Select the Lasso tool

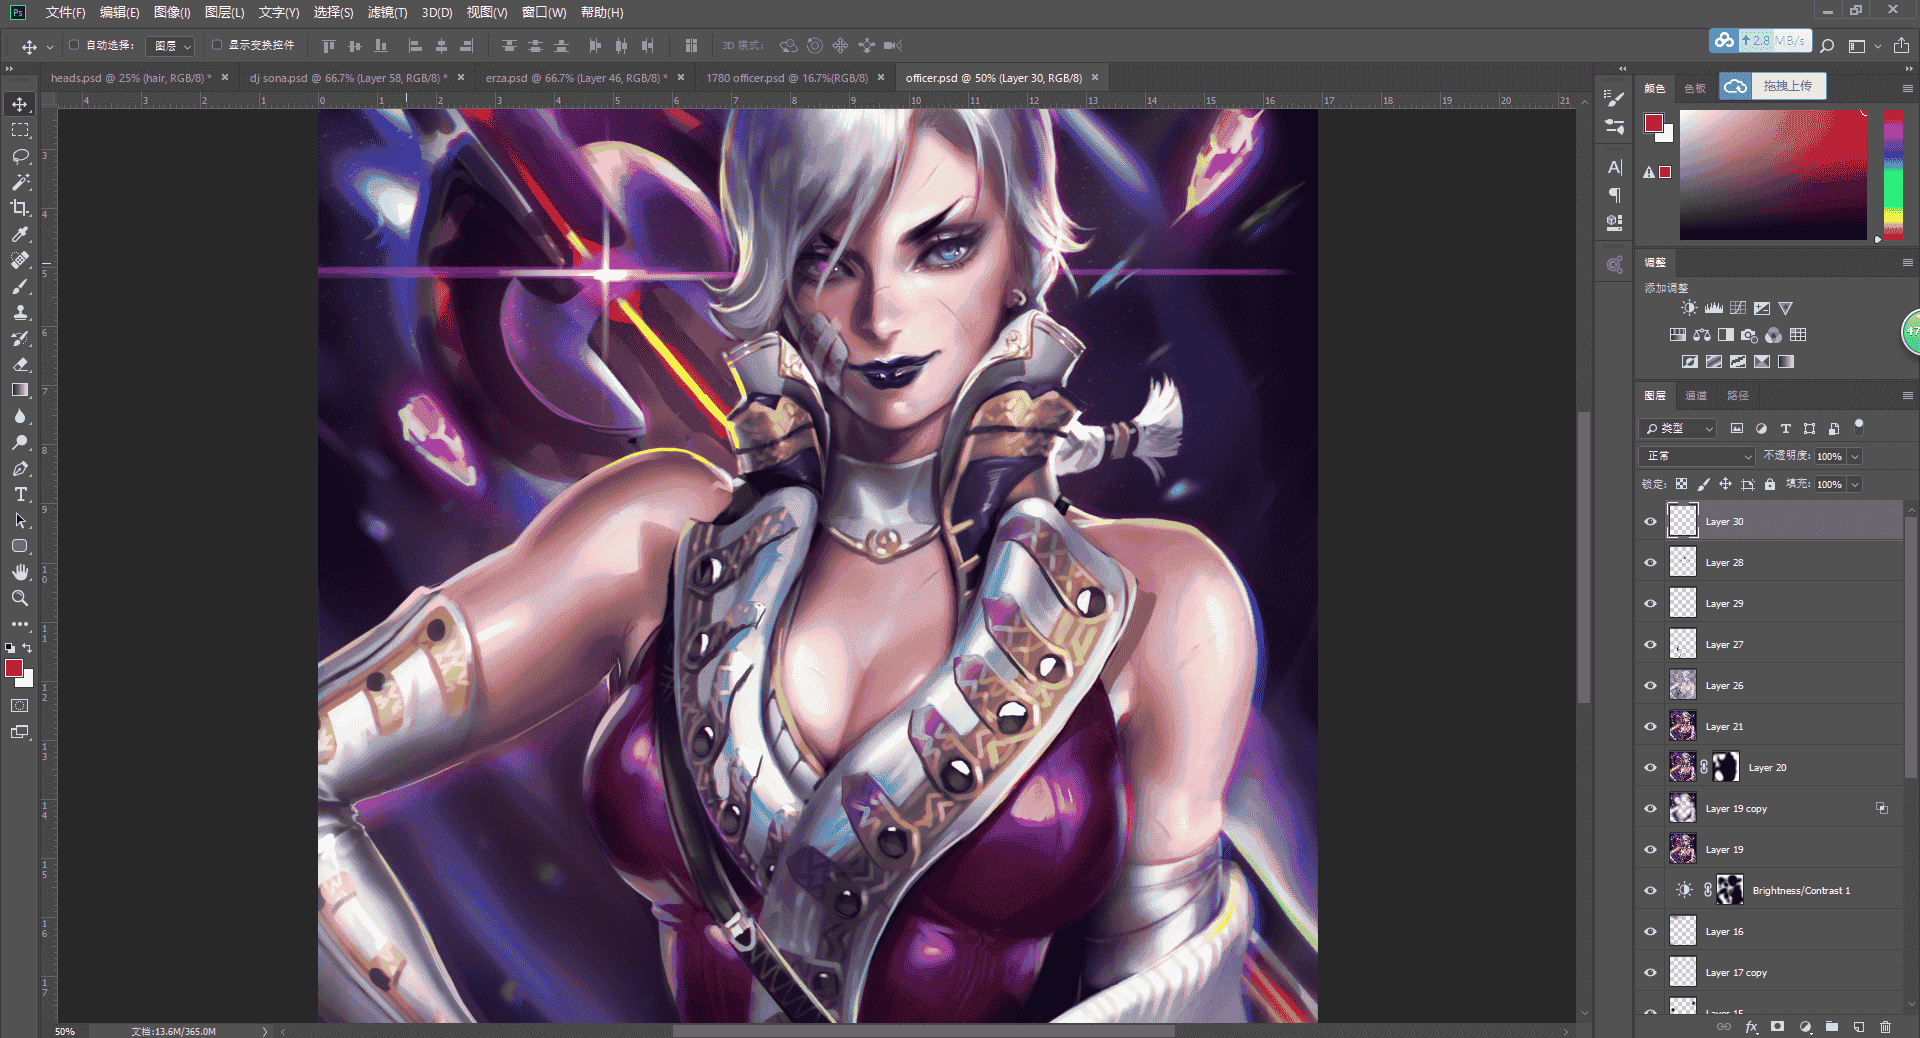point(20,156)
